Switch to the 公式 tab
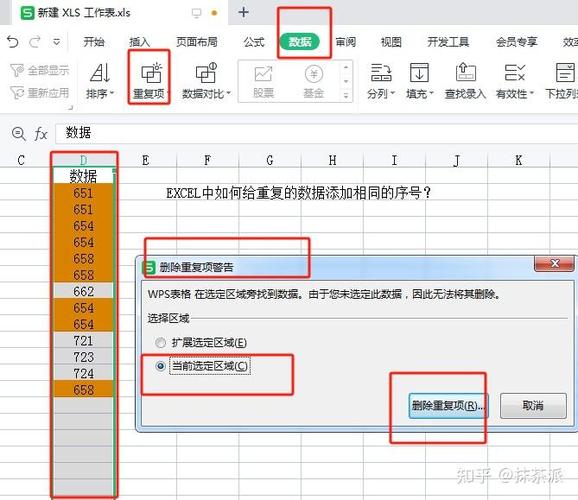578x500 pixels. [x=254, y=42]
